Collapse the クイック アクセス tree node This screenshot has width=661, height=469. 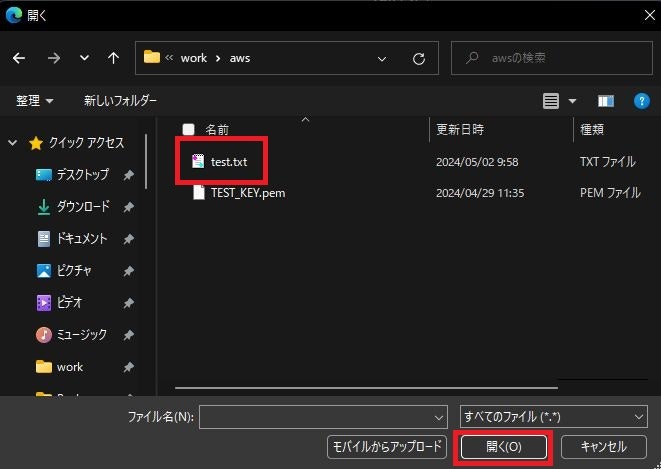coord(12,143)
